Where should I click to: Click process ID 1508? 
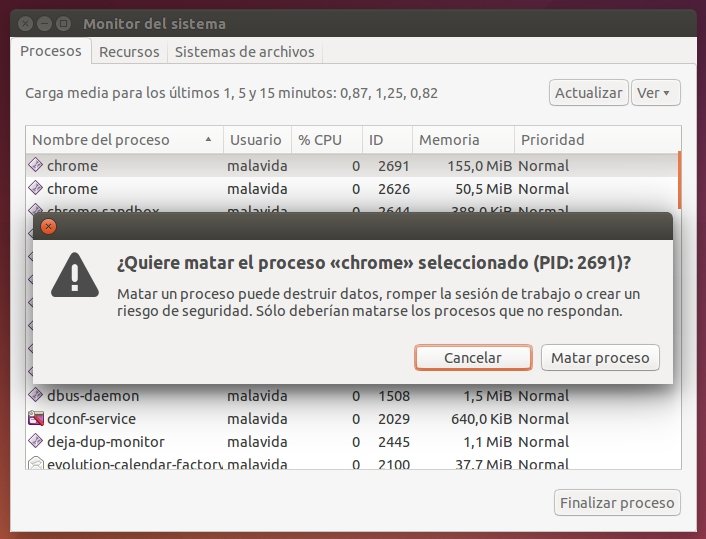[x=394, y=396]
